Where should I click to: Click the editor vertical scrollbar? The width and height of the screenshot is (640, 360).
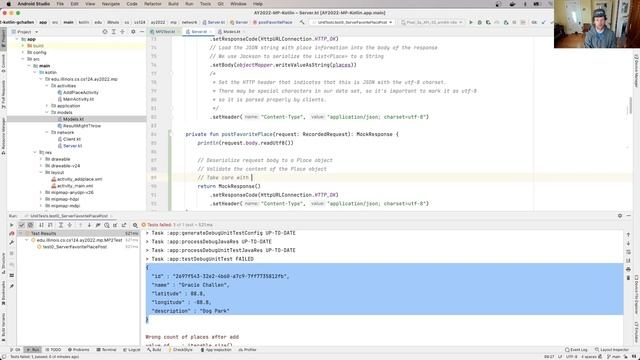[630, 106]
